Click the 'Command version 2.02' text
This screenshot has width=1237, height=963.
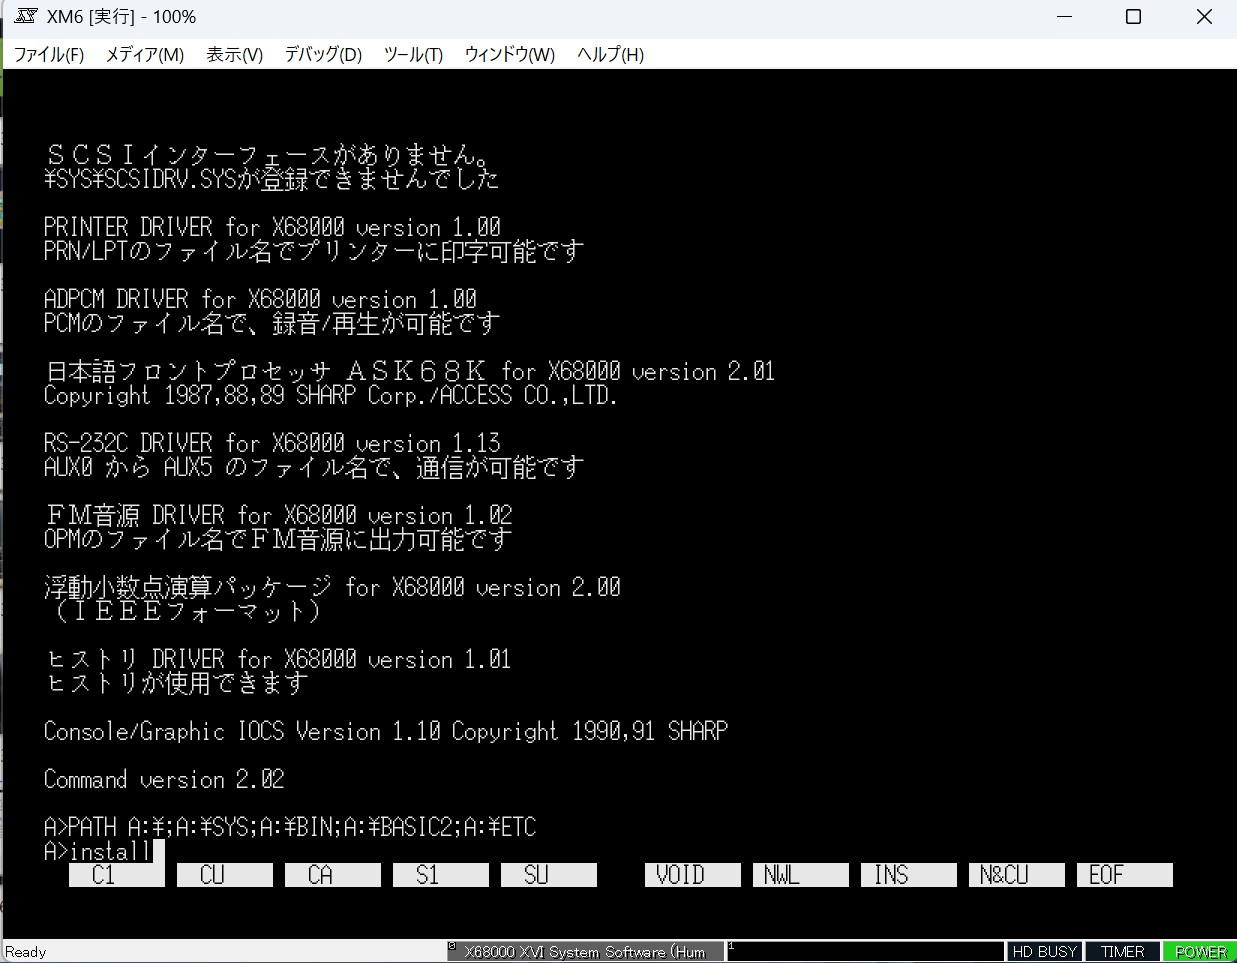pos(164,779)
